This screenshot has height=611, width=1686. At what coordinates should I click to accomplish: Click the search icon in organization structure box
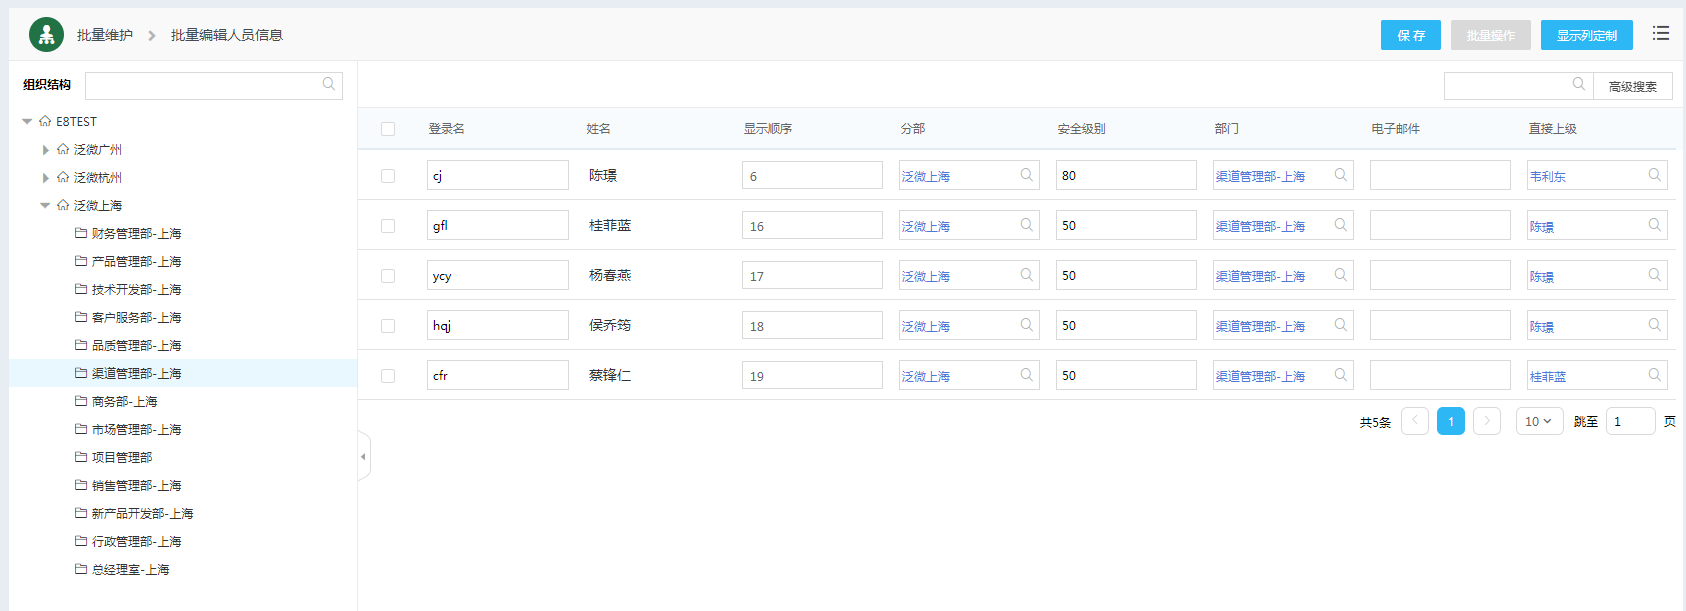(328, 85)
